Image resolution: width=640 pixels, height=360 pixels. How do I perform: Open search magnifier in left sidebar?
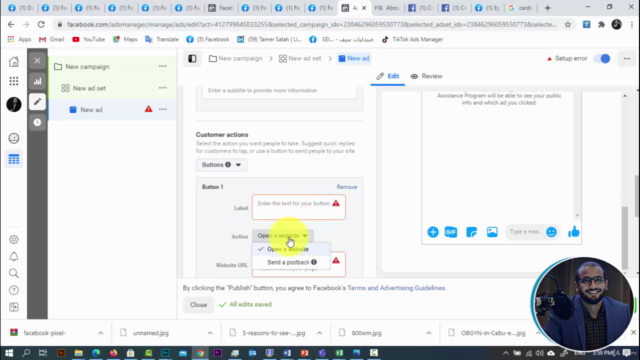pyautogui.click(x=13, y=273)
